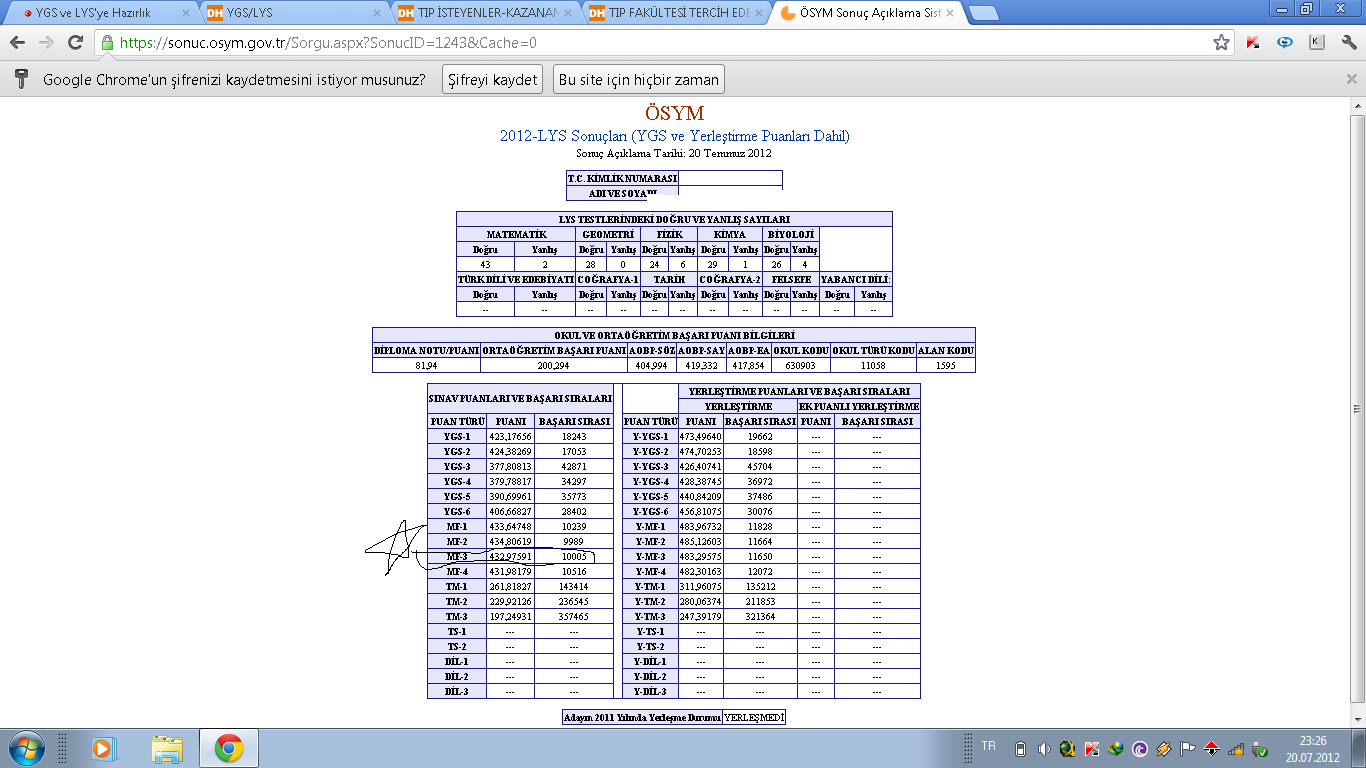Open Internet Download Manager tray icon
The width and height of the screenshot is (1366, 768).
1115,748
